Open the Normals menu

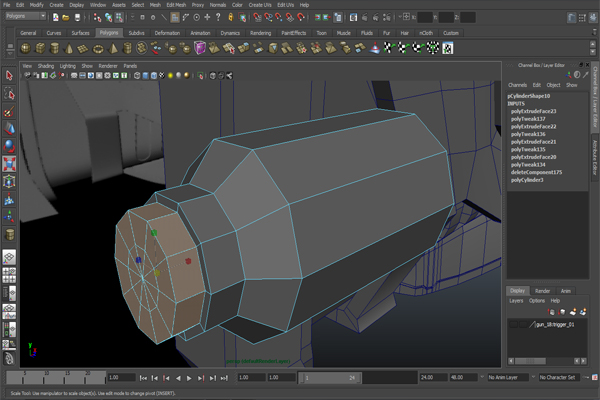[x=218, y=5]
